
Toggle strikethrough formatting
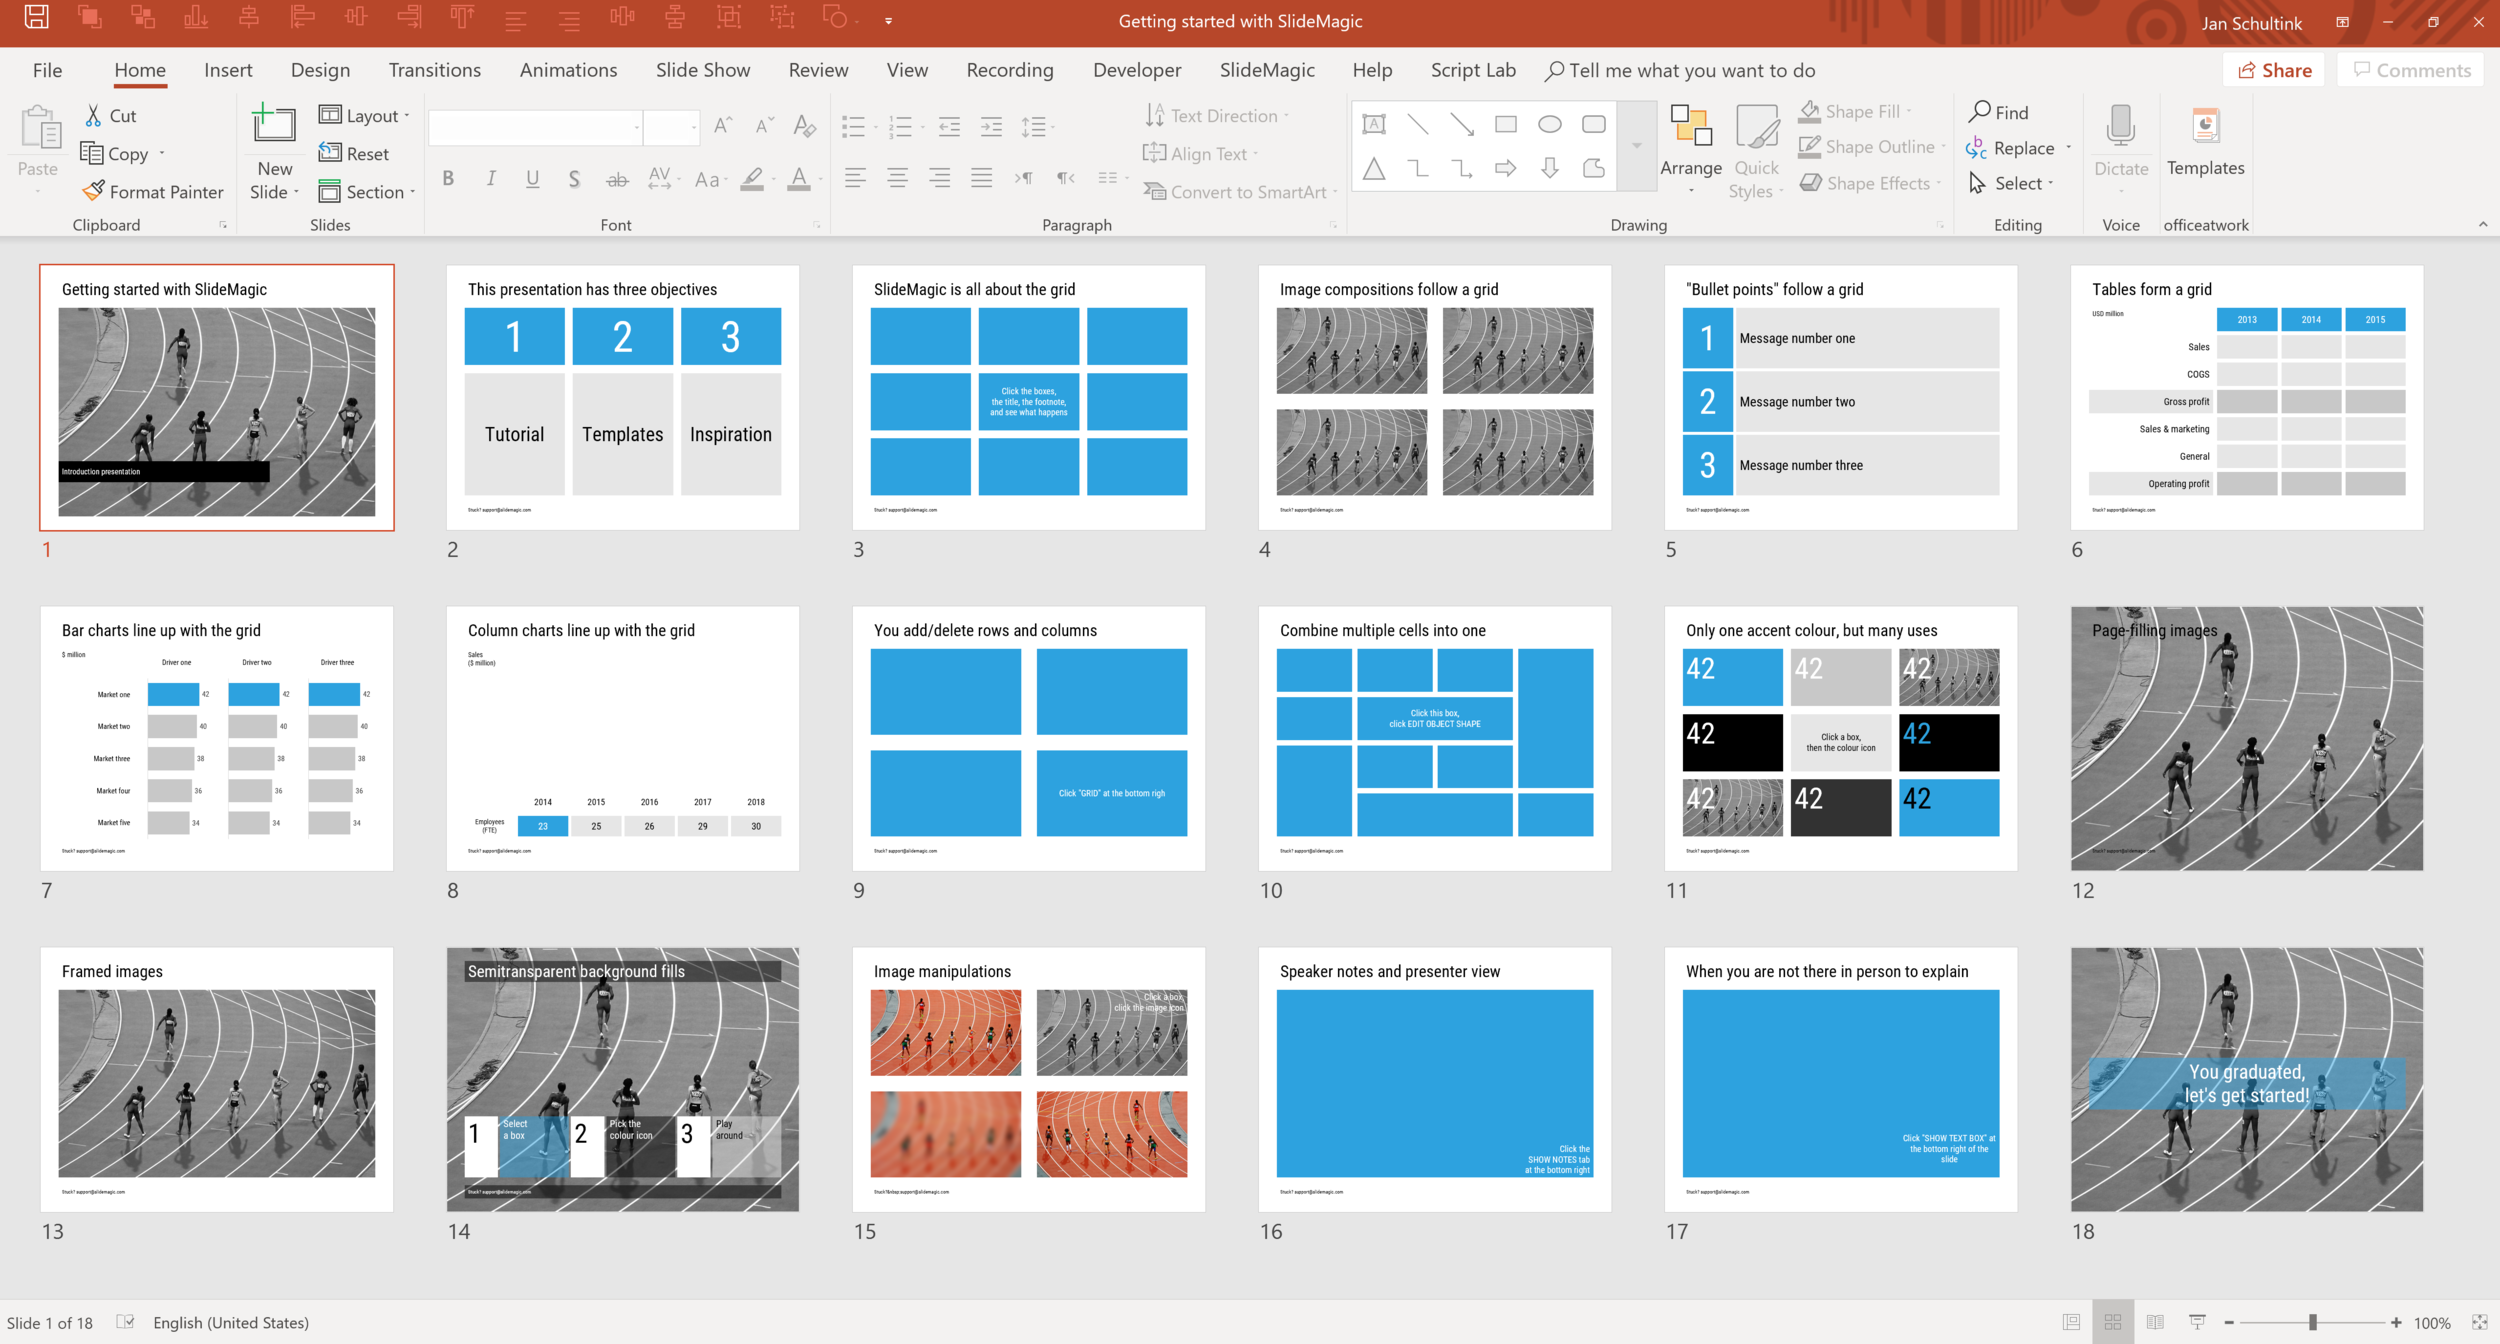617,178
